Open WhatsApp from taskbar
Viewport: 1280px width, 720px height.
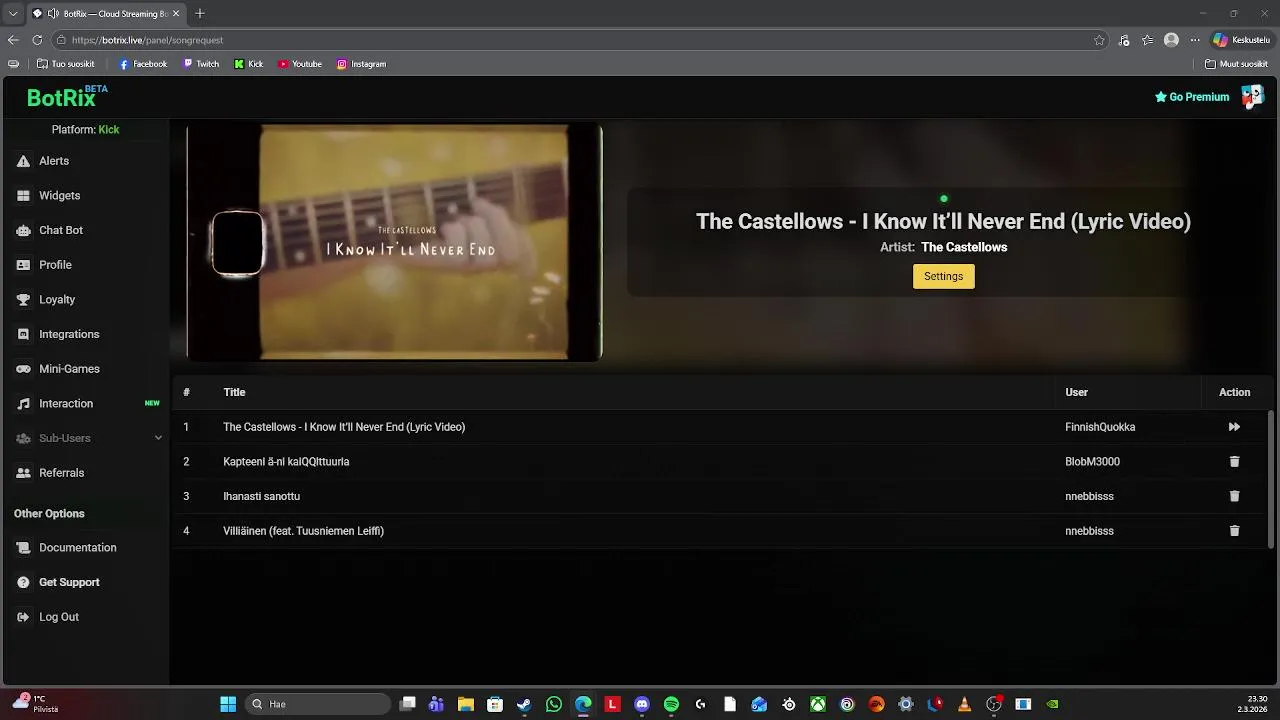pyautogui.click(x=554, y=704)
